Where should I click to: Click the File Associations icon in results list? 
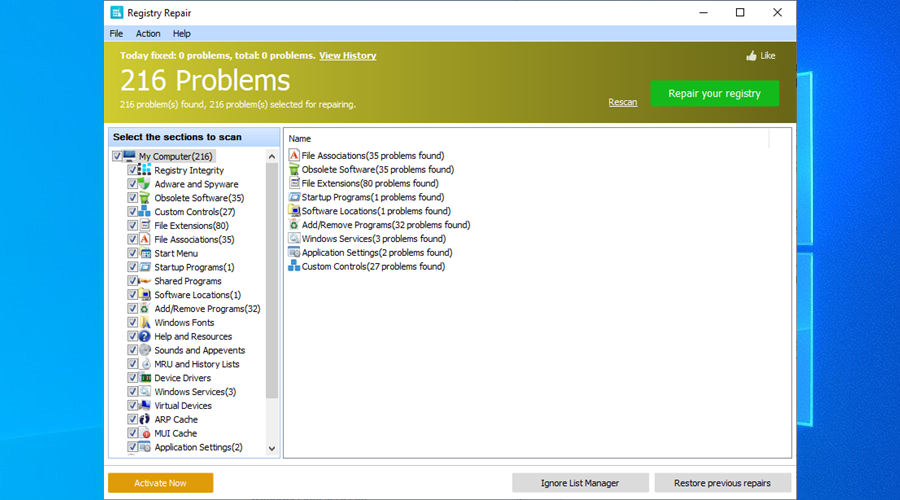coord(294,156)
